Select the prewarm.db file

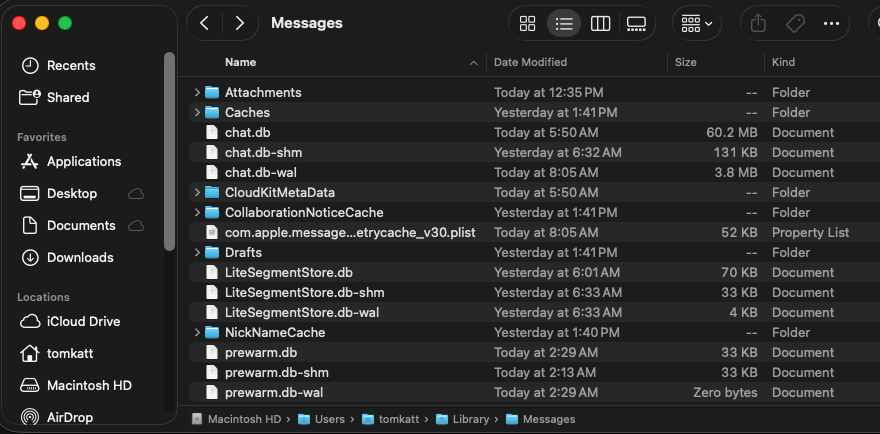tap(261, 353)
